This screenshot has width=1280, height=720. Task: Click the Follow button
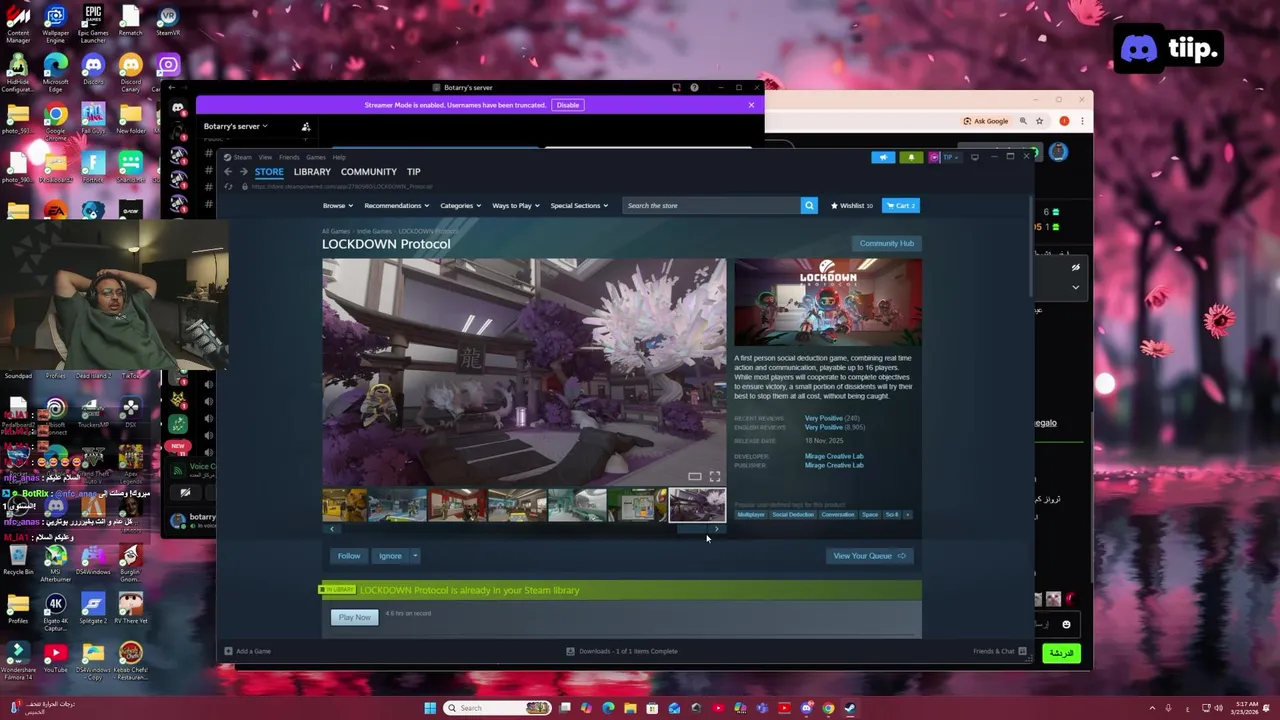click(349, 556)
